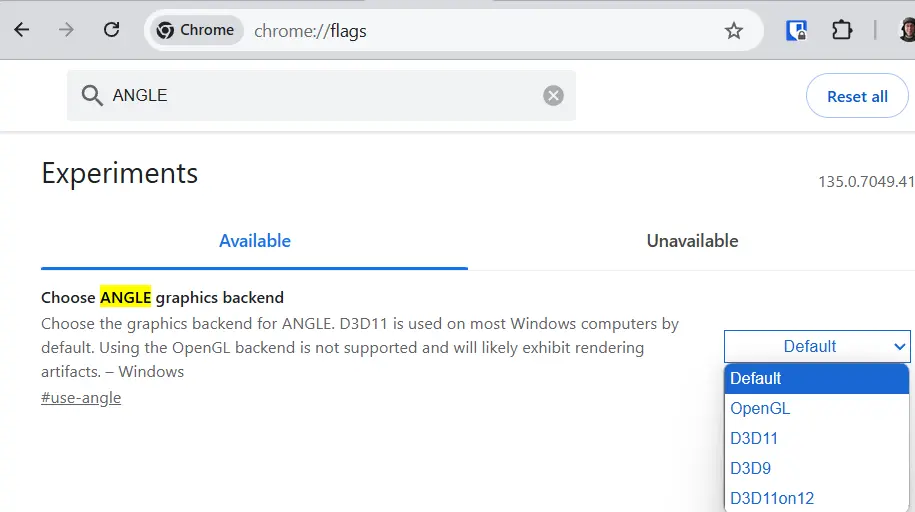
Task: Open the #use-angle flag link
Action: (x=81, y=398)
